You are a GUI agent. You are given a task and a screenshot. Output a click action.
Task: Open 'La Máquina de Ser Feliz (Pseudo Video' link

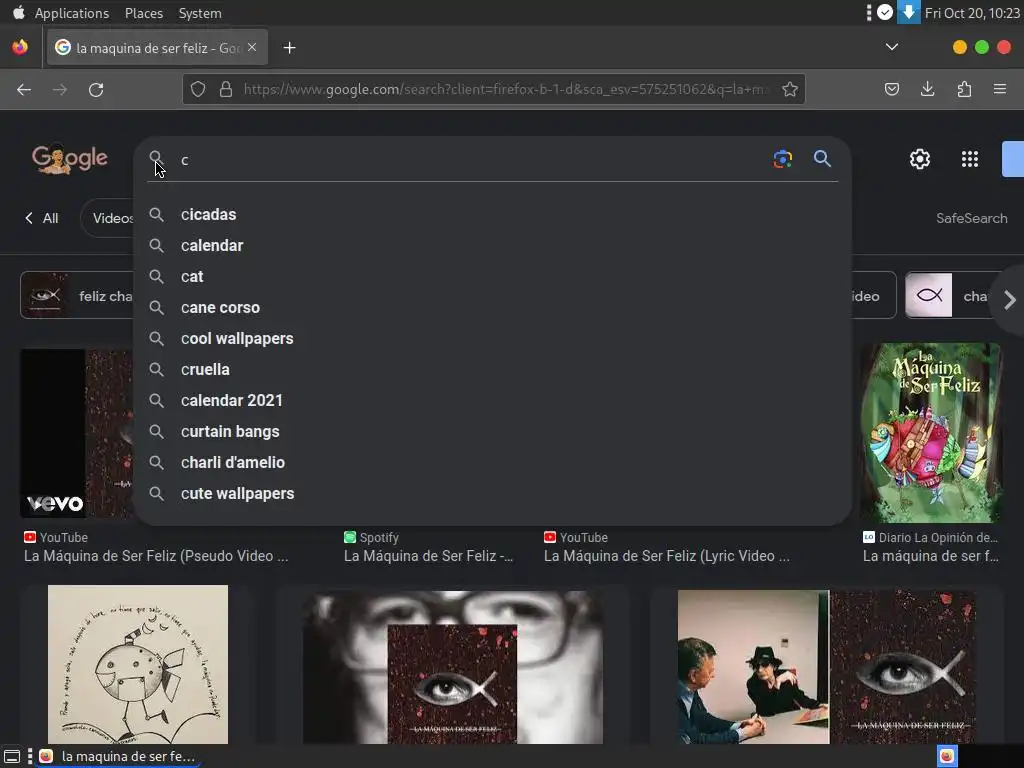(x=156, y=556)
